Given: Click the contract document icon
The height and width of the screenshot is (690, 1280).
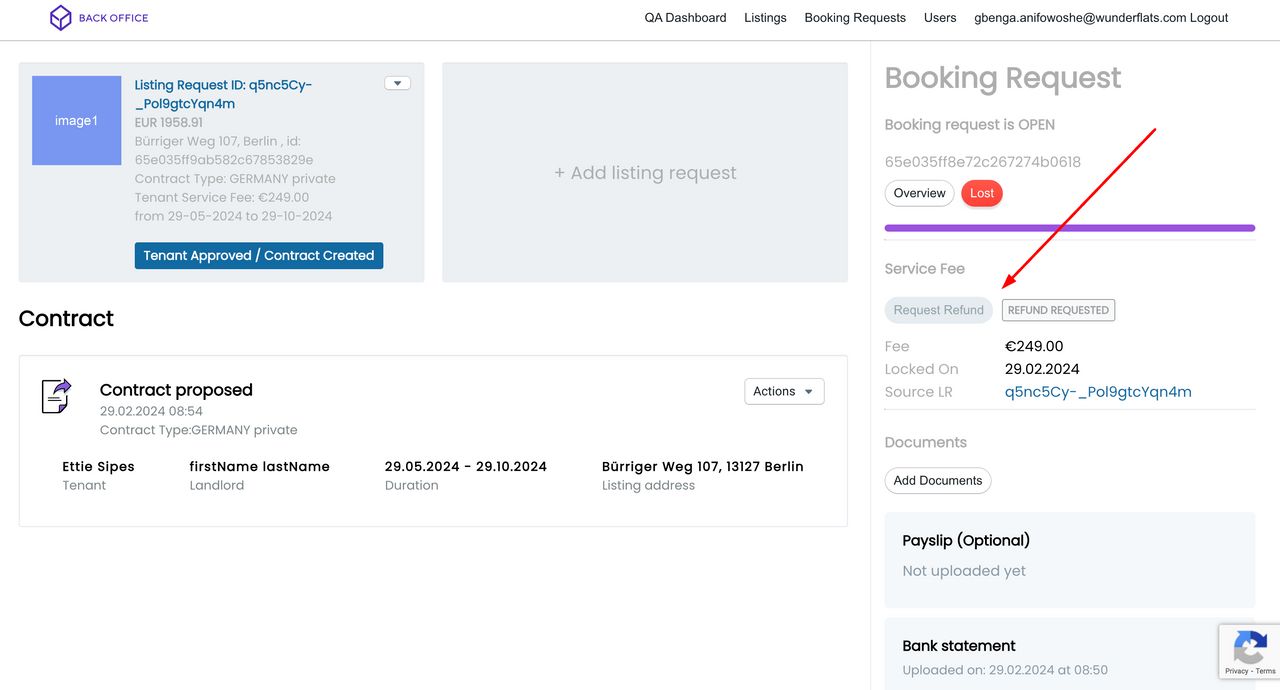Looking at the screenshot, I should (x=56, y=396).
